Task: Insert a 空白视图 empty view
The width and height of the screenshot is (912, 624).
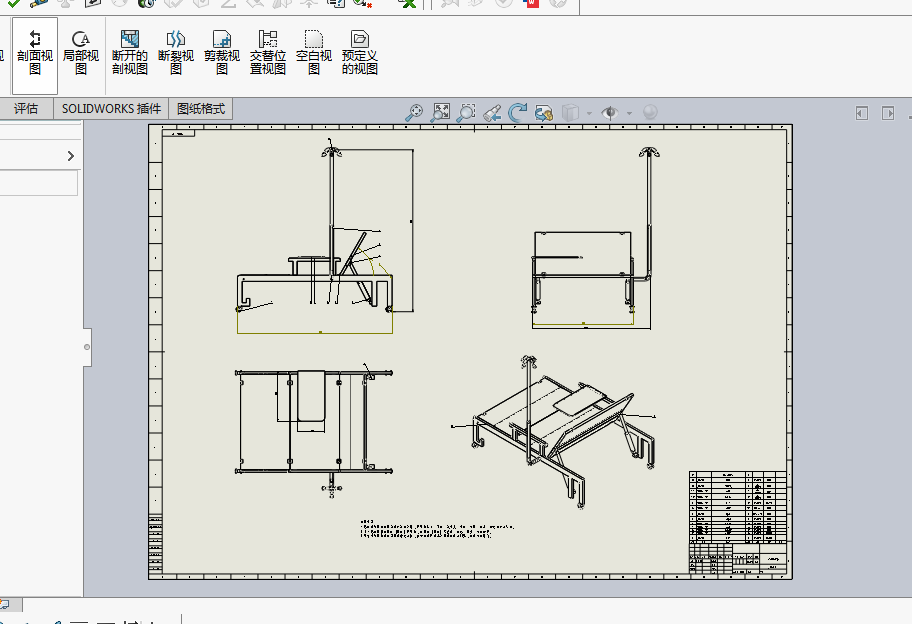Action: (314, 54)
